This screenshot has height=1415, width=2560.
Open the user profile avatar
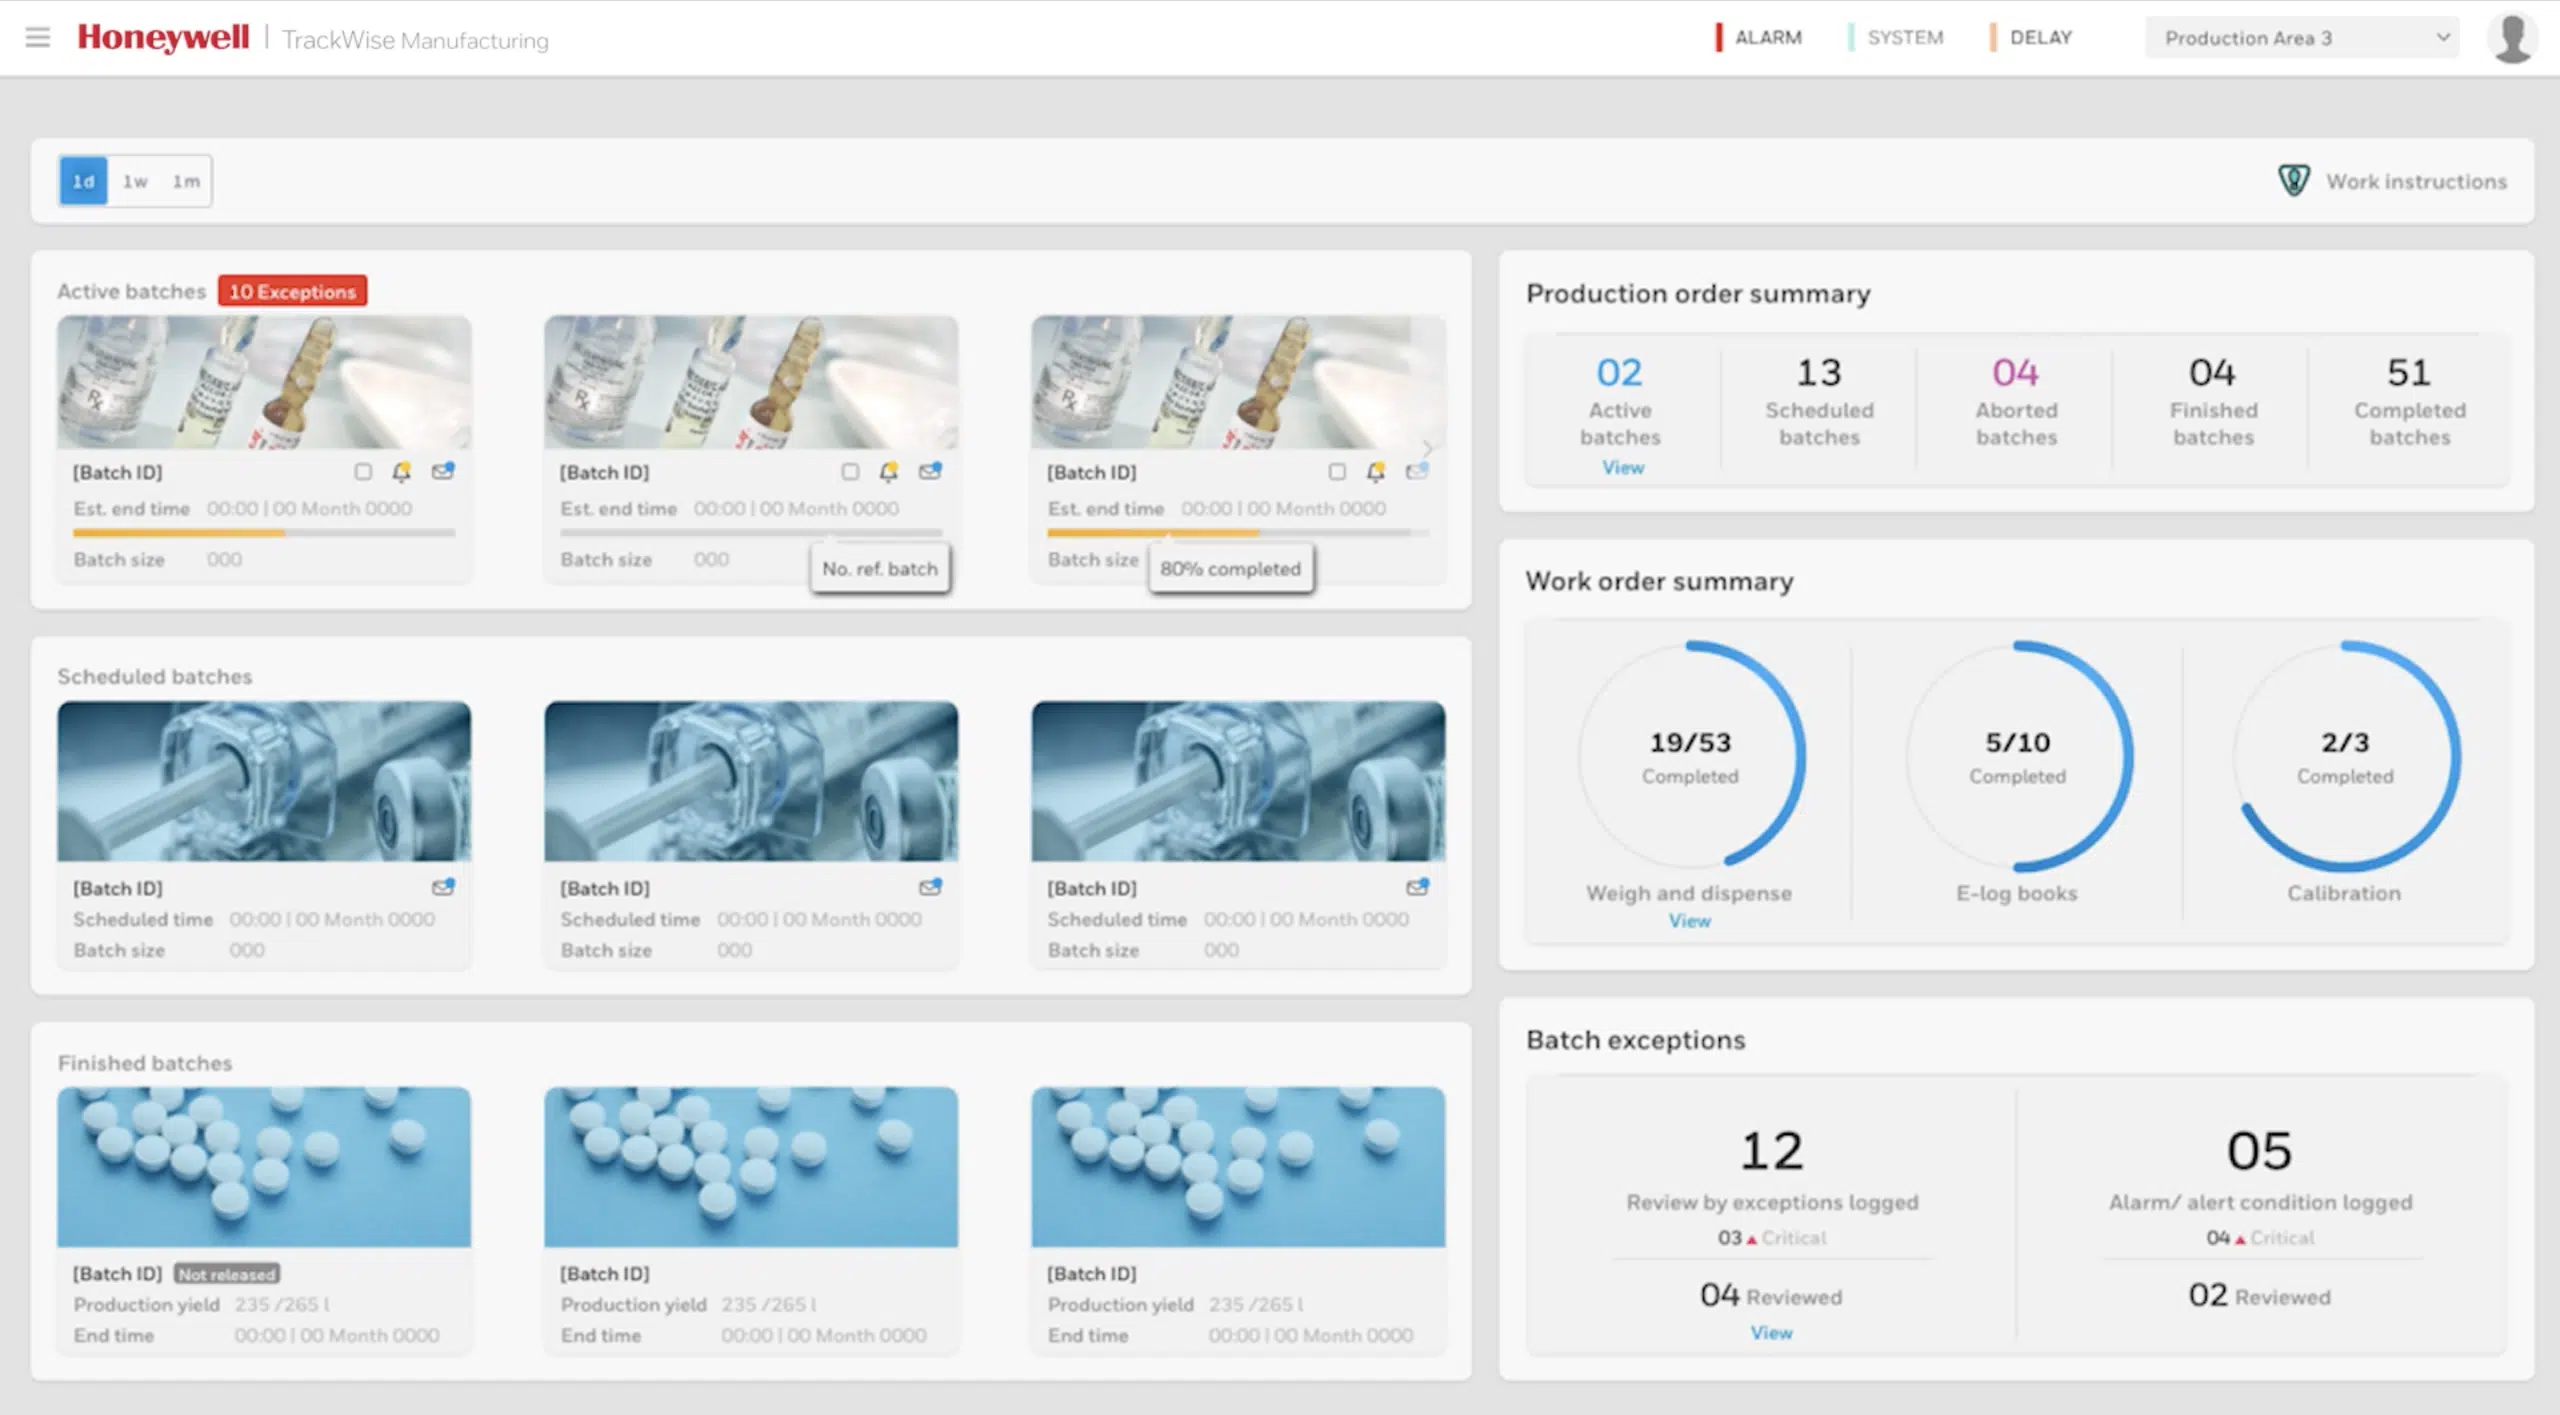(2512, 37)
